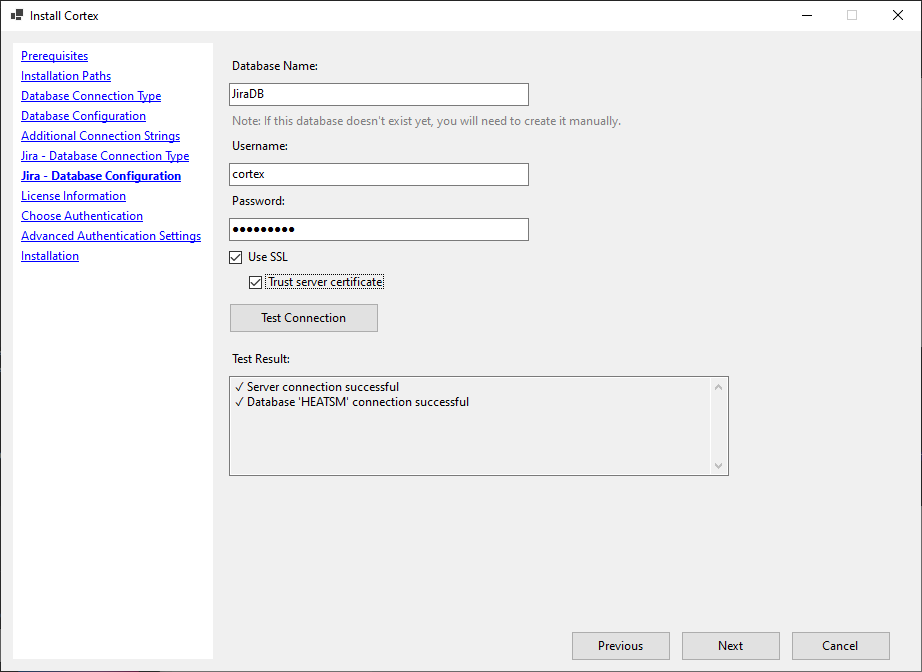
Task: Open Advanced Authentication Settings
Action: (111, 235)
